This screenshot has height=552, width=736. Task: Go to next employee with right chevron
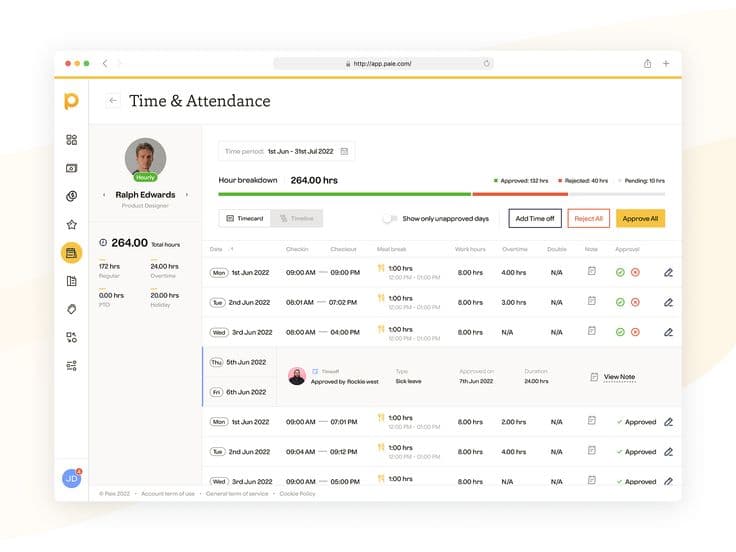(187, 195)
